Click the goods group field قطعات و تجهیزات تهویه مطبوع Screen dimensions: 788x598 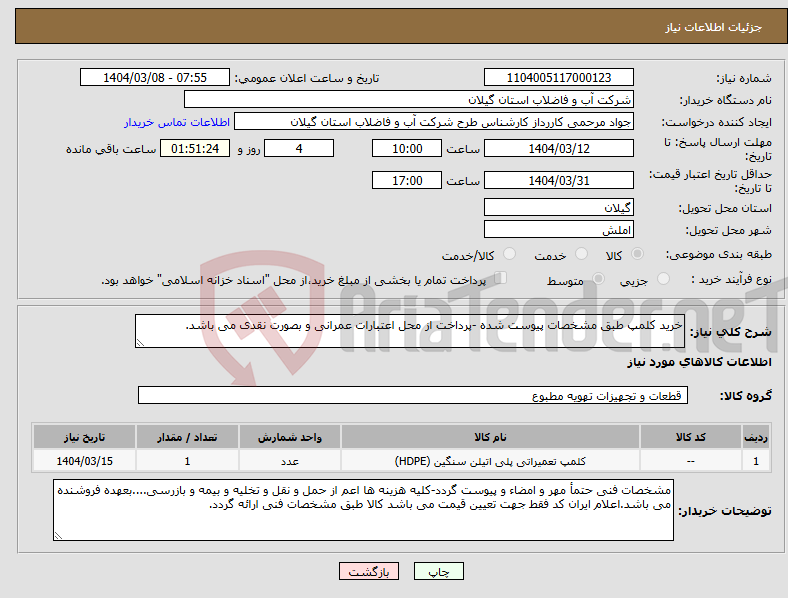[x=413, y=395]
